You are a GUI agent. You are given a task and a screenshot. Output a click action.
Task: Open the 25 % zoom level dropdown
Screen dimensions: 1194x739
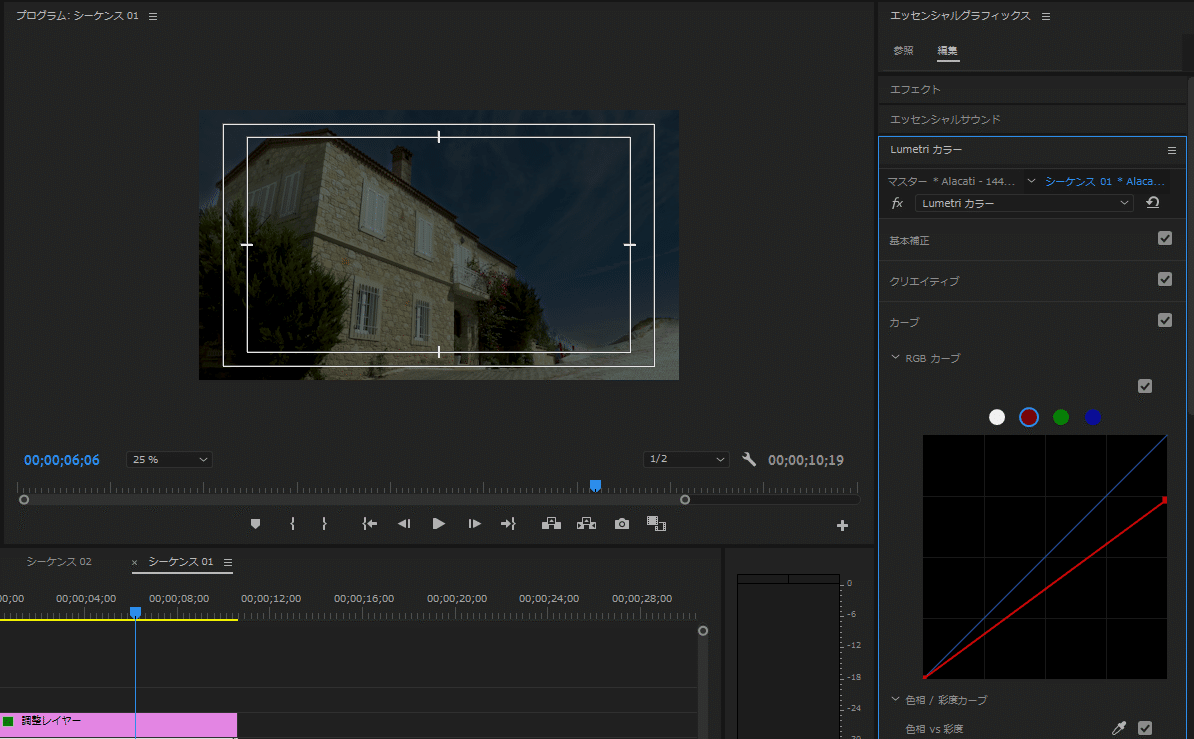click(x=169, y=459)
